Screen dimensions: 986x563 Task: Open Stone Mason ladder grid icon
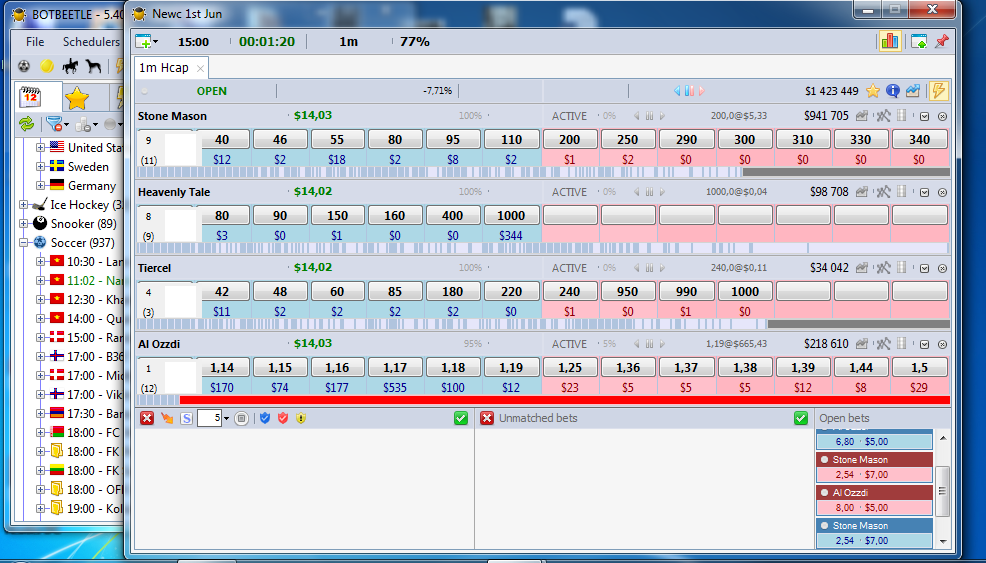click(902, 116)
